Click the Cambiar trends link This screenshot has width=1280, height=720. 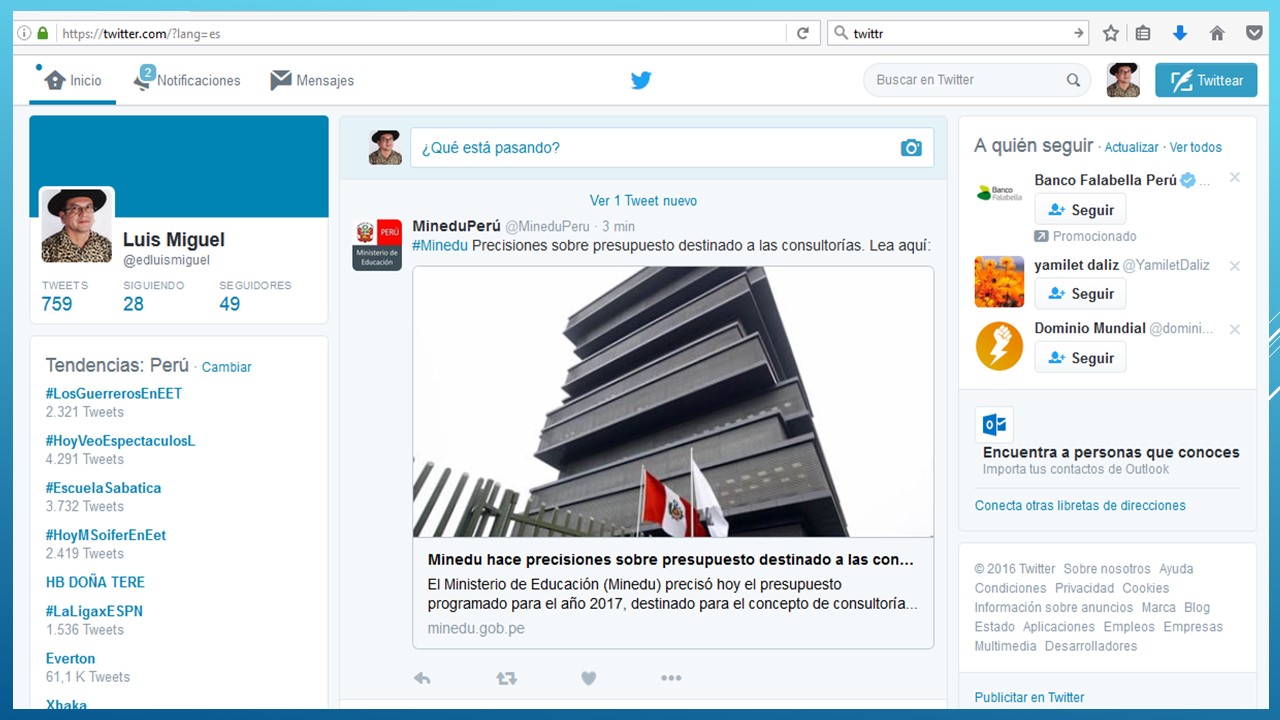[x=227, y=367]
